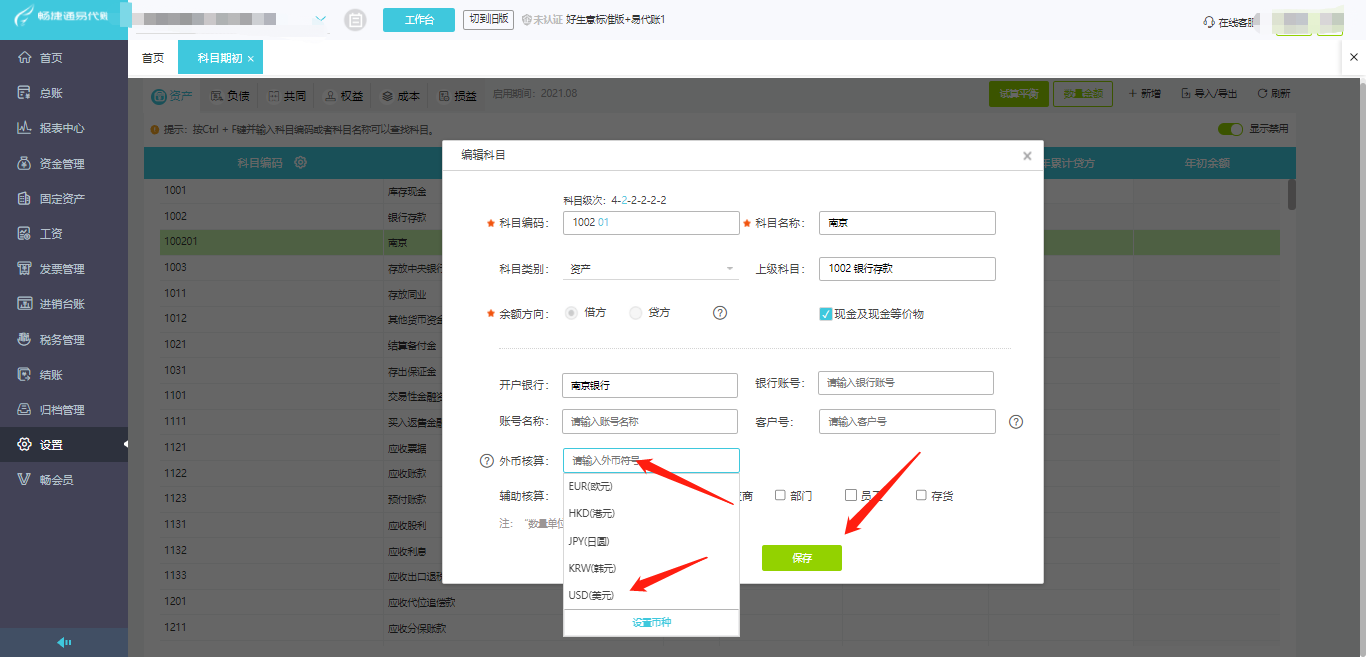Collapse the sidebar with bottom arrow icon

tap(64, 642)
